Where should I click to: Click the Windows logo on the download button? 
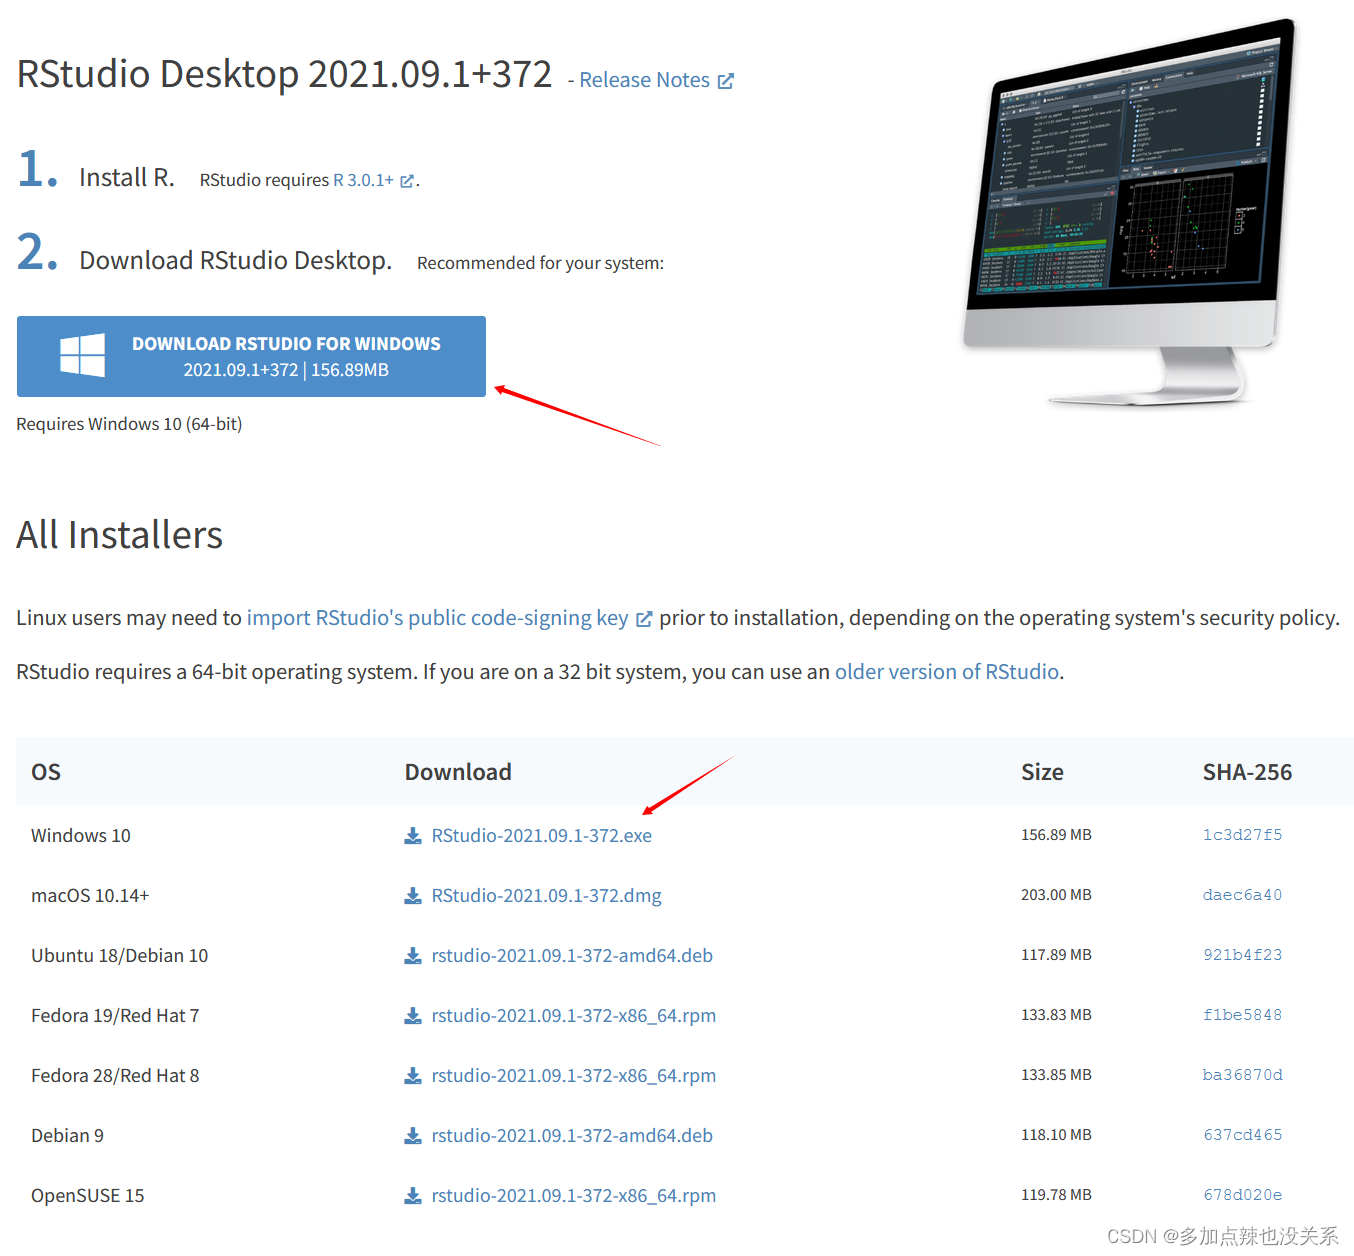click(82, 355)
